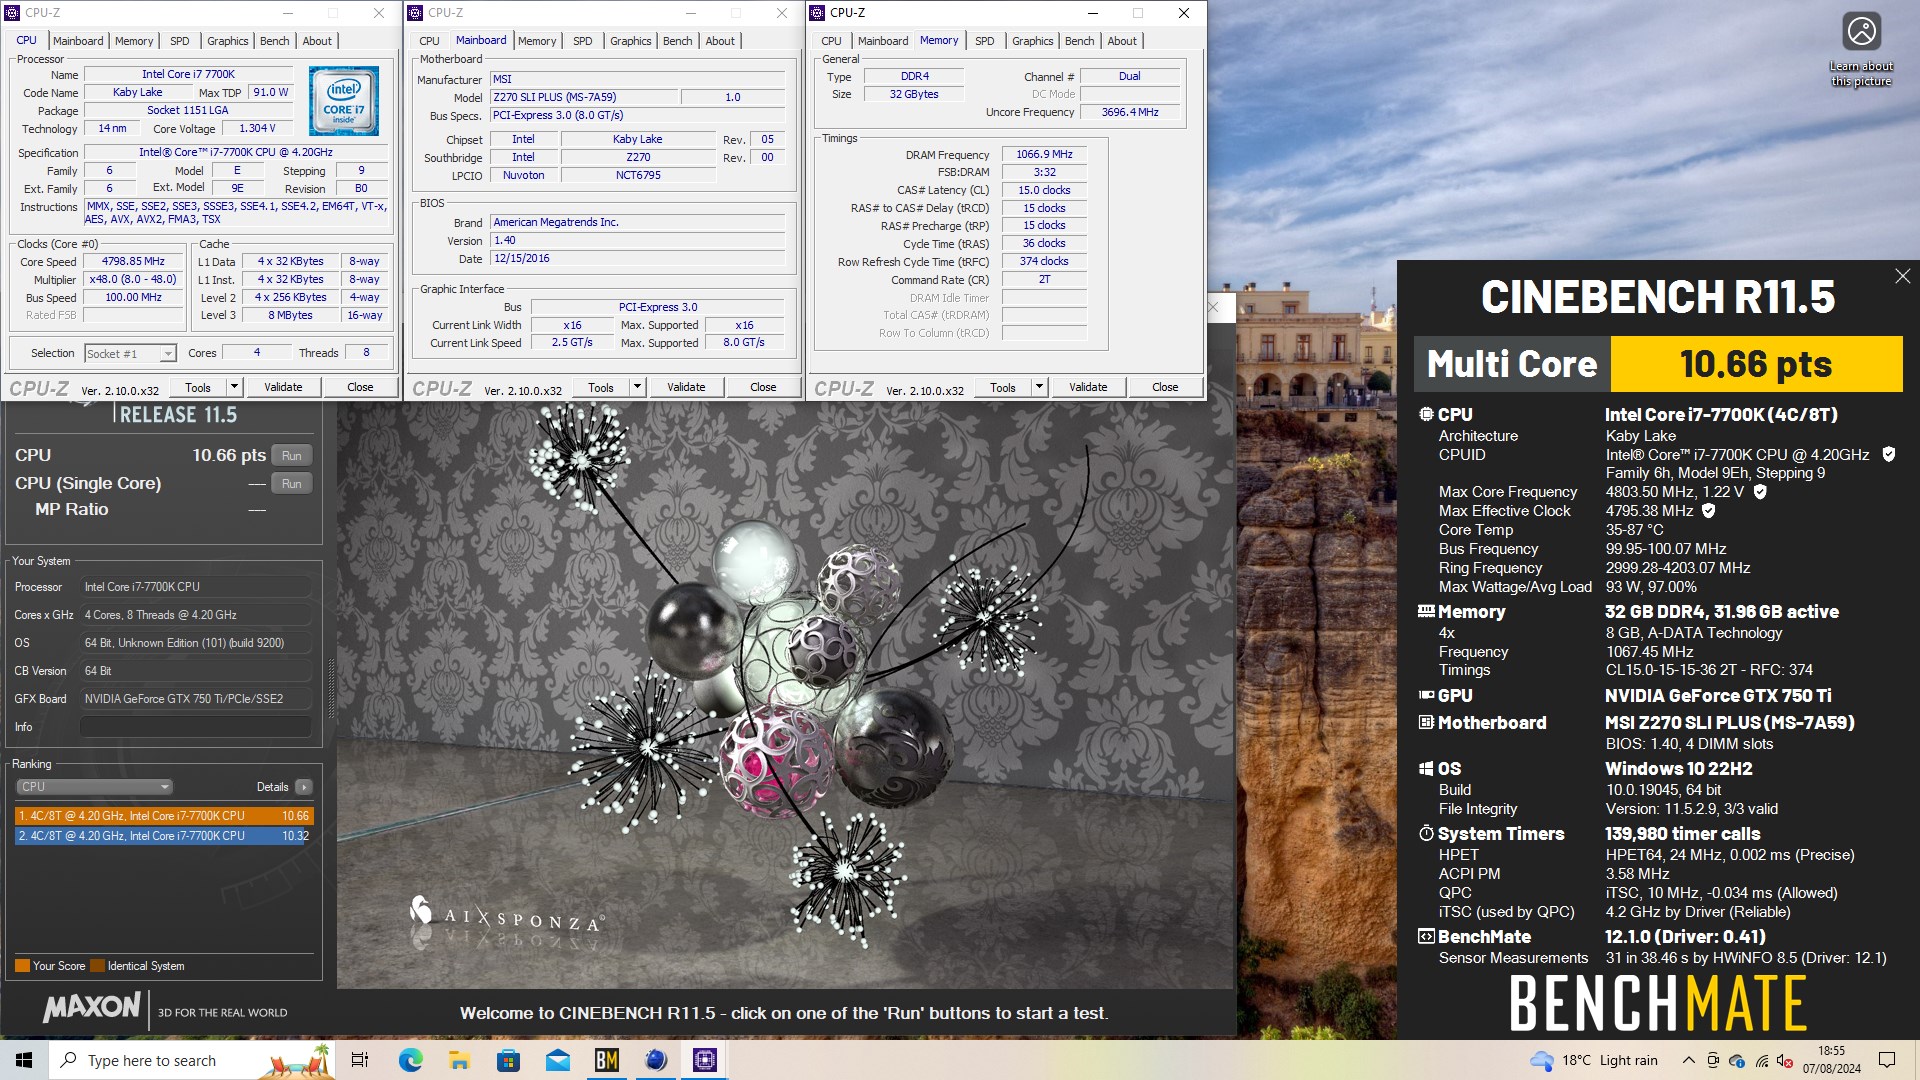Select the Mainboard tab in first CPU-Z window
1920x1080 pixels.
[78, 41]
